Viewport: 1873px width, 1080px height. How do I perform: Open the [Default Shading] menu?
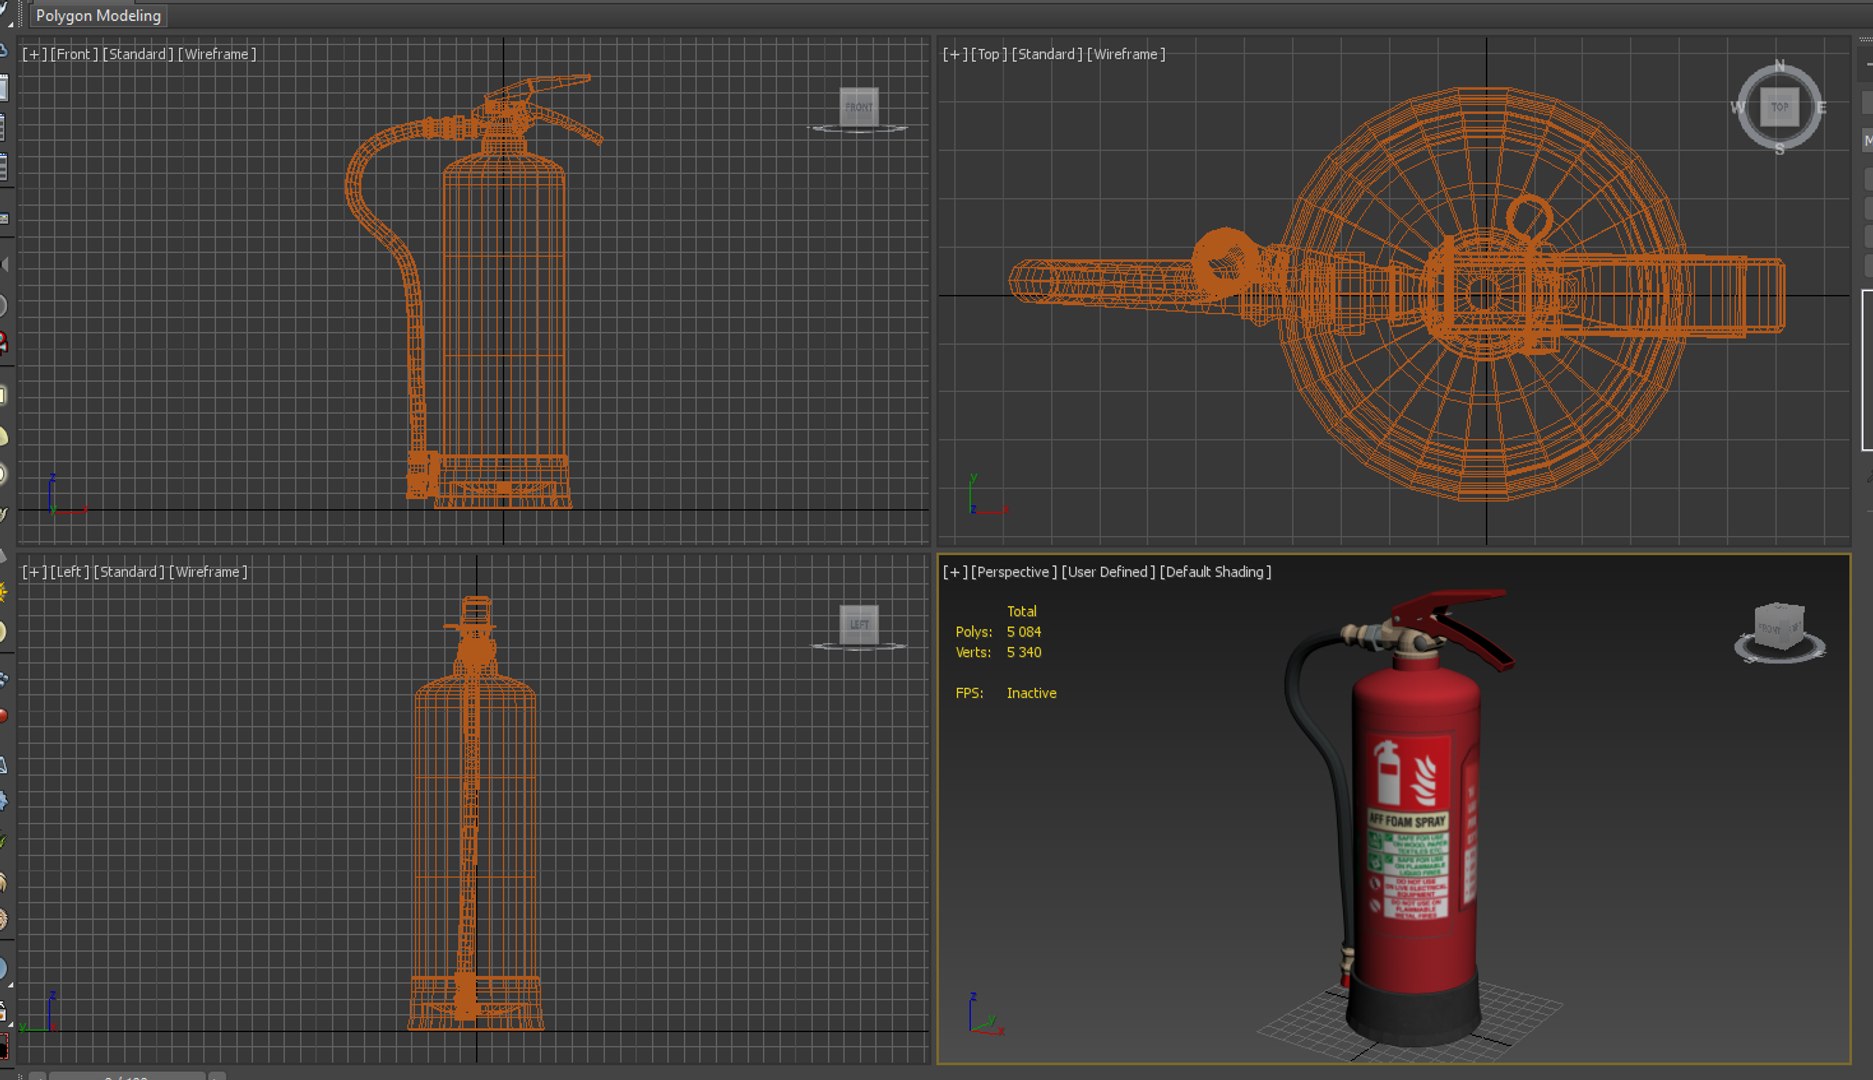click(1216, 572)
